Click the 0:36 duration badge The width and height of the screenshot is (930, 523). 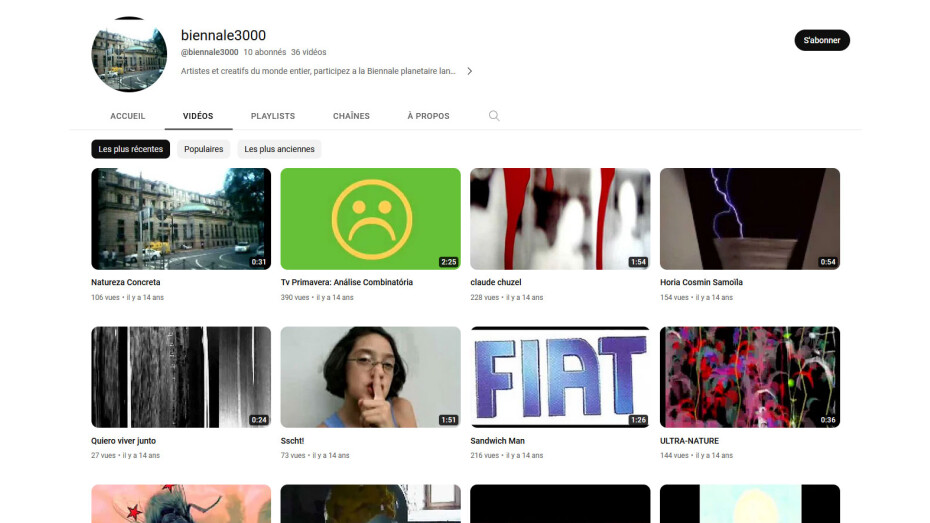point(828,420)
